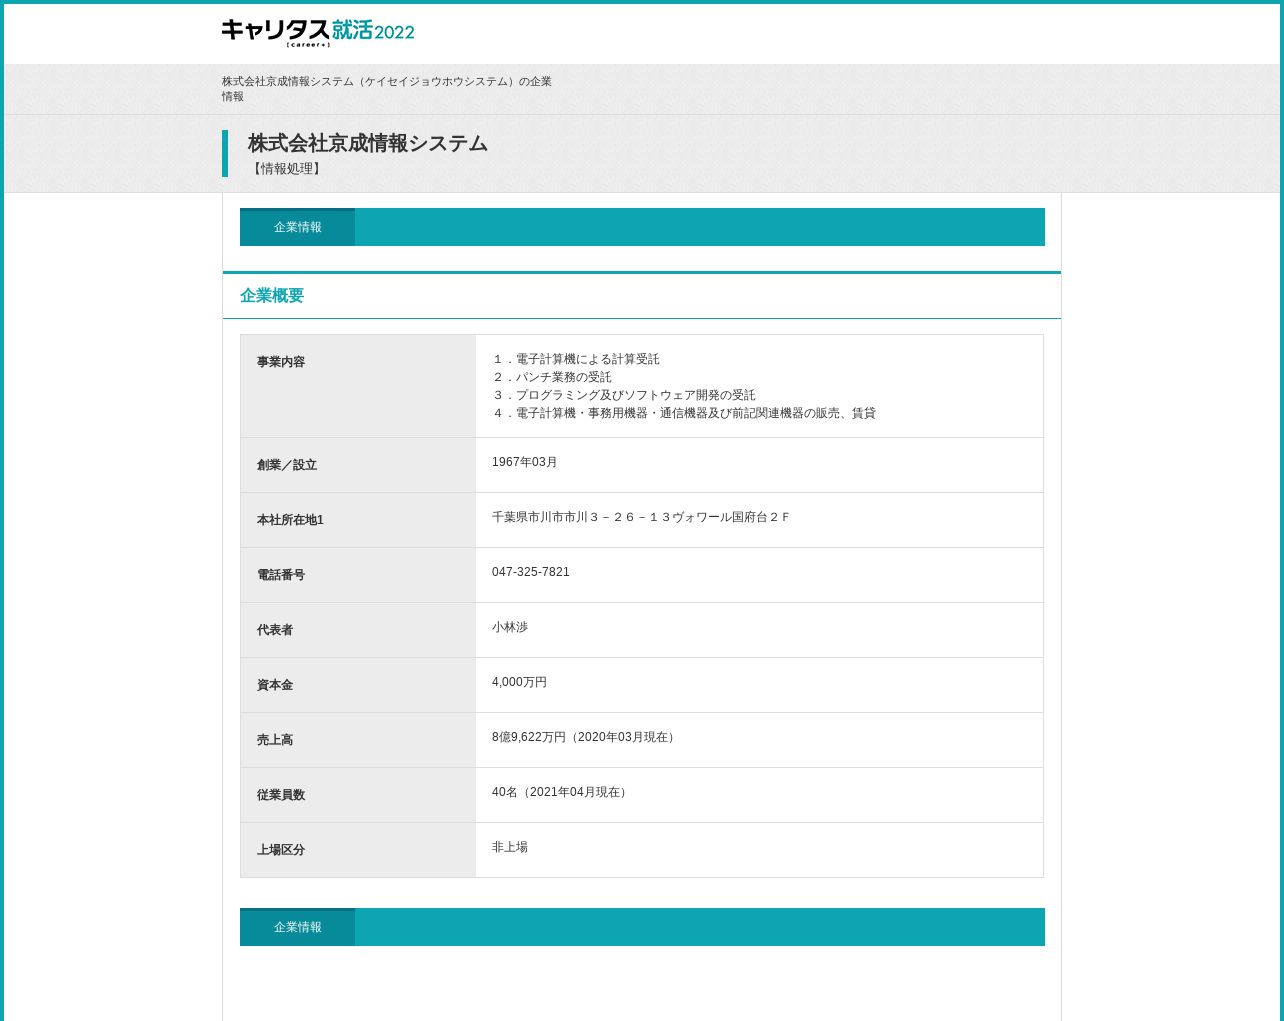Click the 上場区分 row label
Viewport: 1284px width, 1021px height.
coord(281,850)
